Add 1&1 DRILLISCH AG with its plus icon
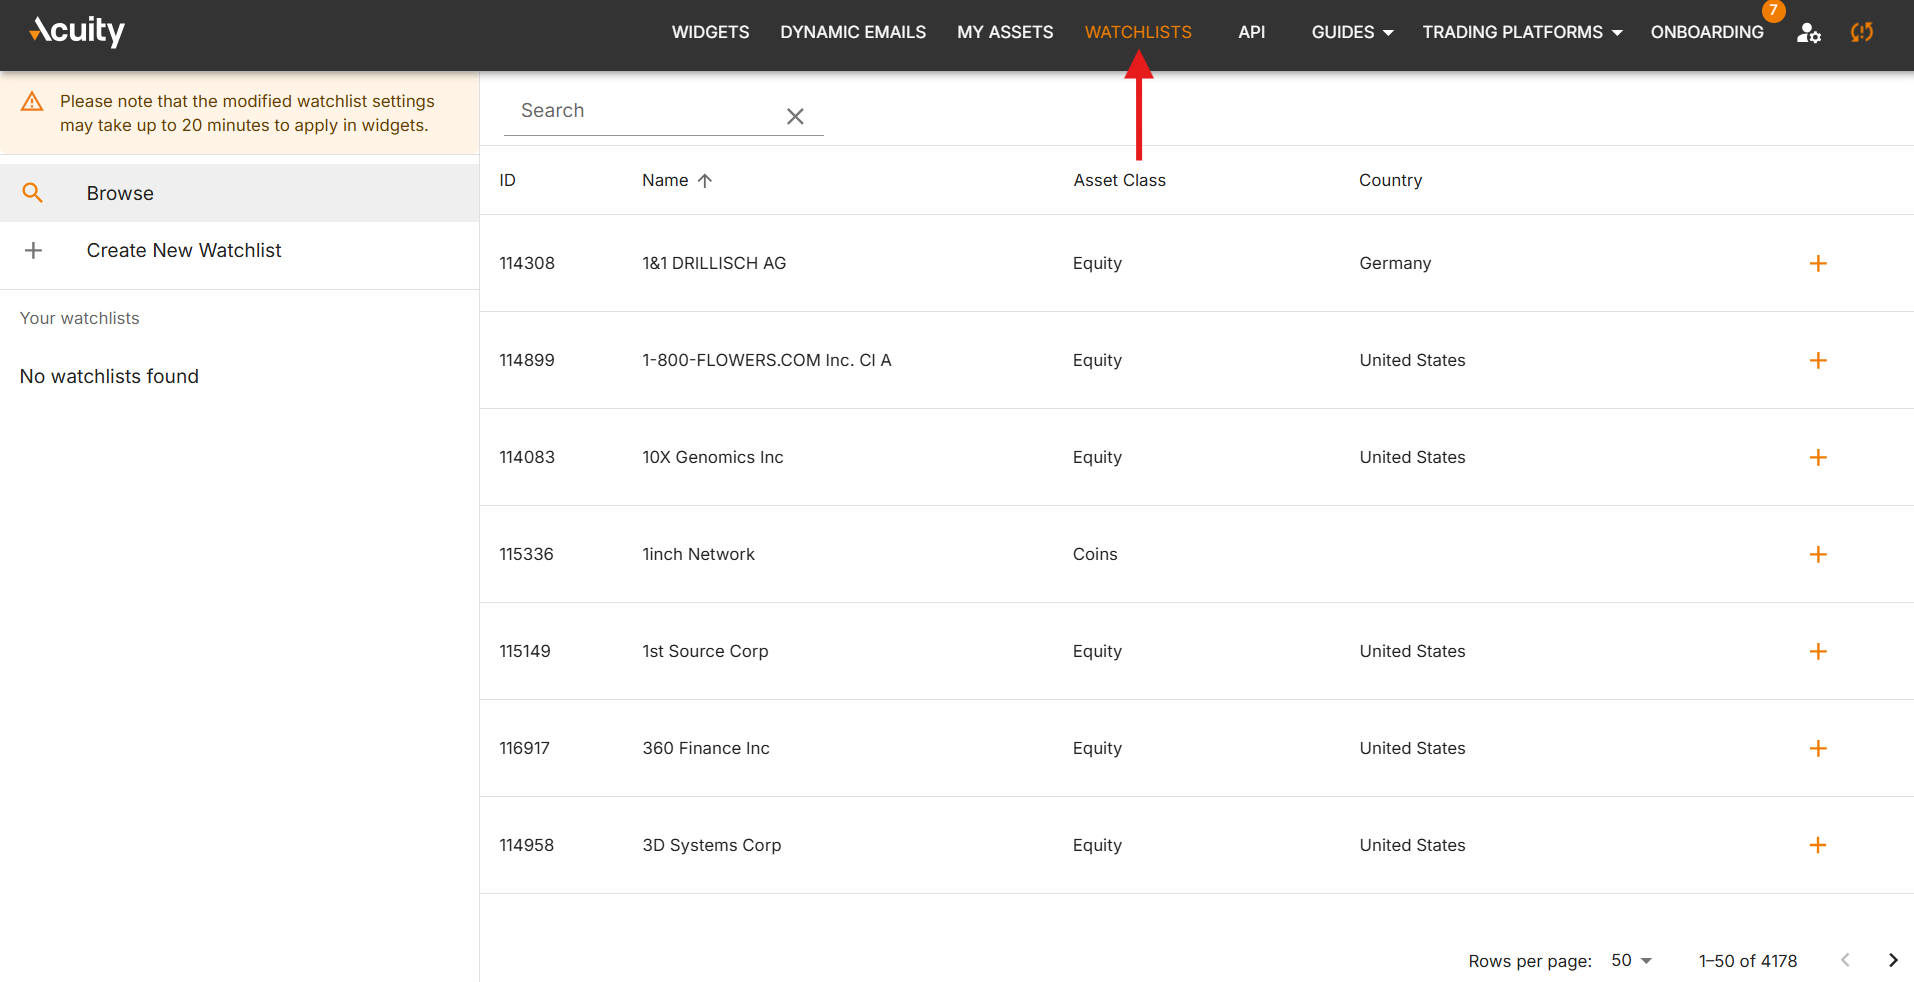 pos(1818,263)
